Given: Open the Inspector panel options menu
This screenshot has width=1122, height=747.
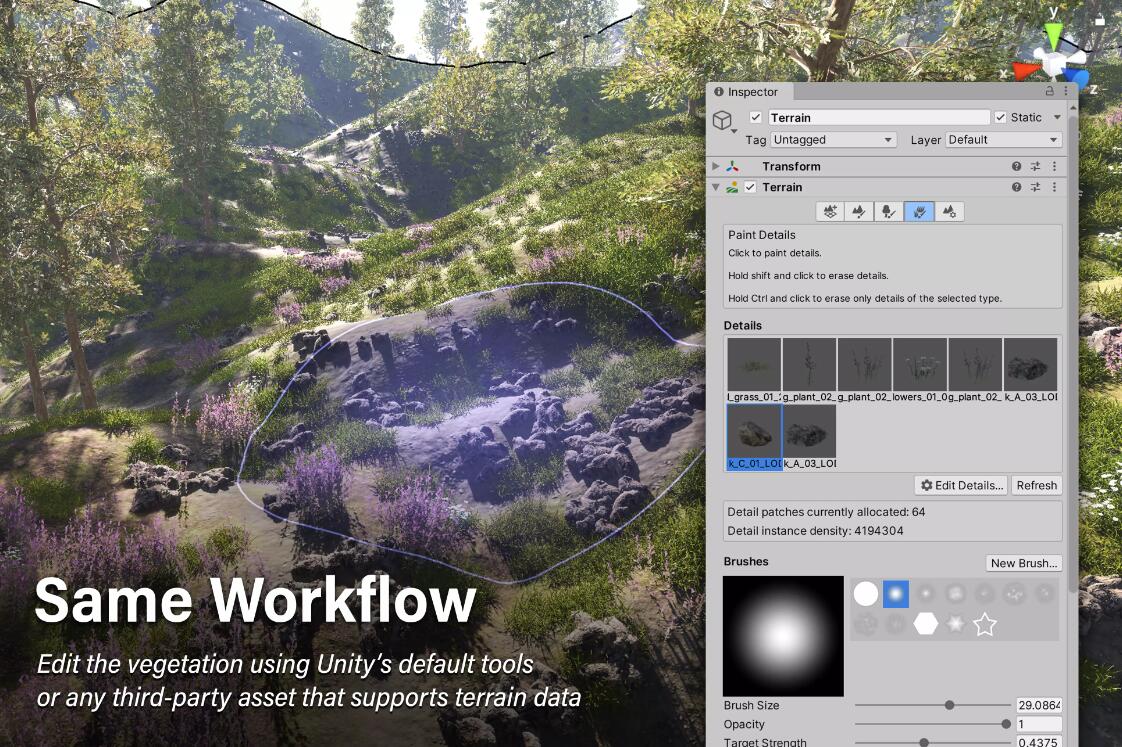Looking at the screenshot, I should pos(1065,92).
